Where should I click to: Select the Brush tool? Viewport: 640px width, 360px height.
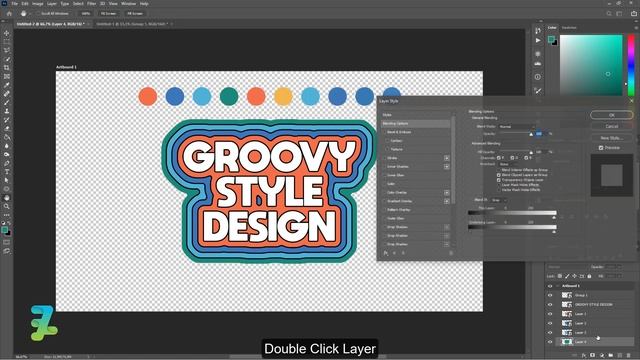tap(7, 102)
